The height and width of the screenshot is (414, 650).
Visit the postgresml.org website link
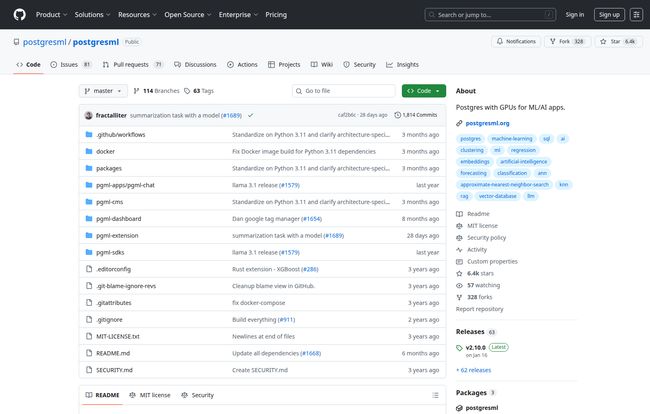[488, 123]
